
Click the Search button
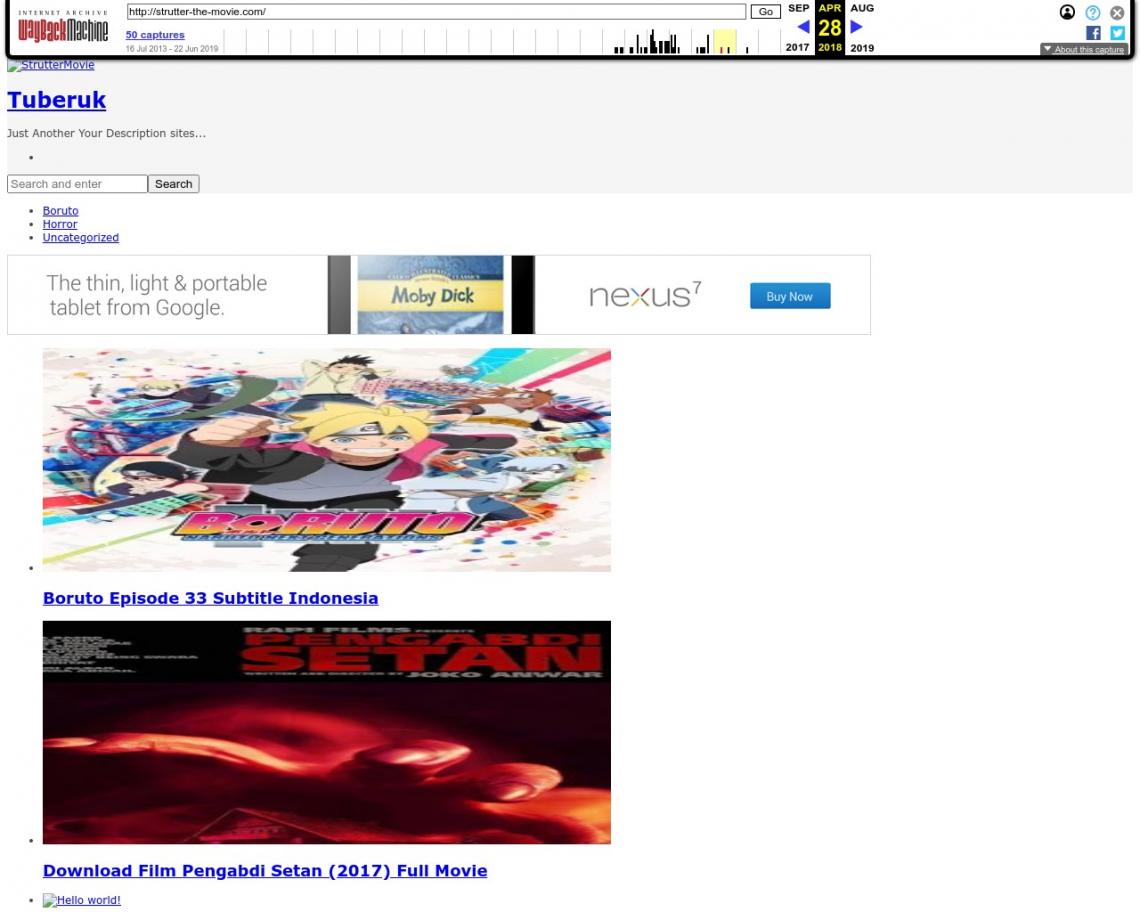174,184
